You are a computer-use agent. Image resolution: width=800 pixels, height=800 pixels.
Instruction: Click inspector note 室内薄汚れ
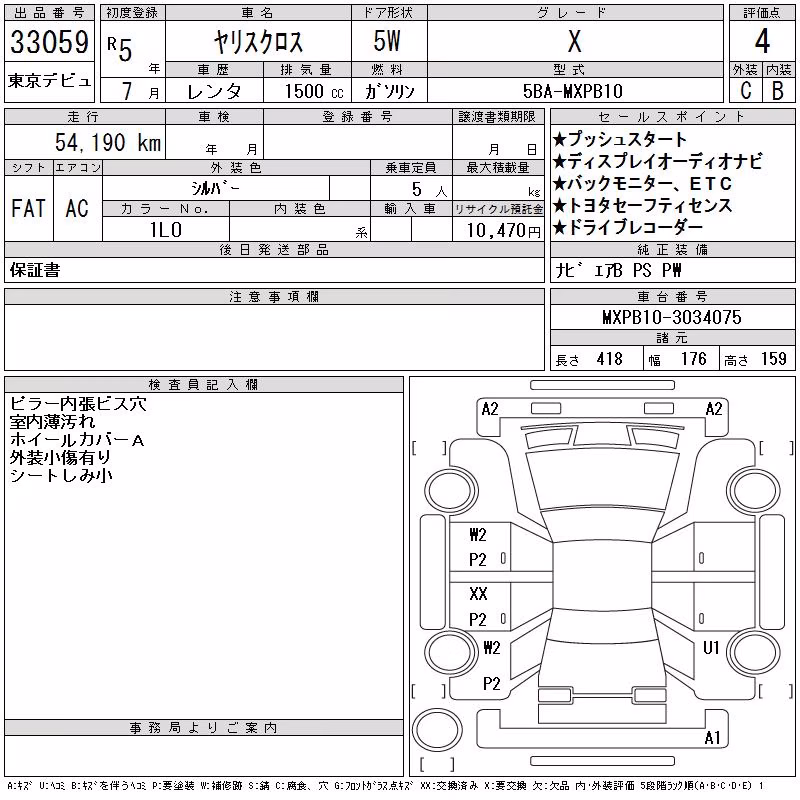pos(52,422)
